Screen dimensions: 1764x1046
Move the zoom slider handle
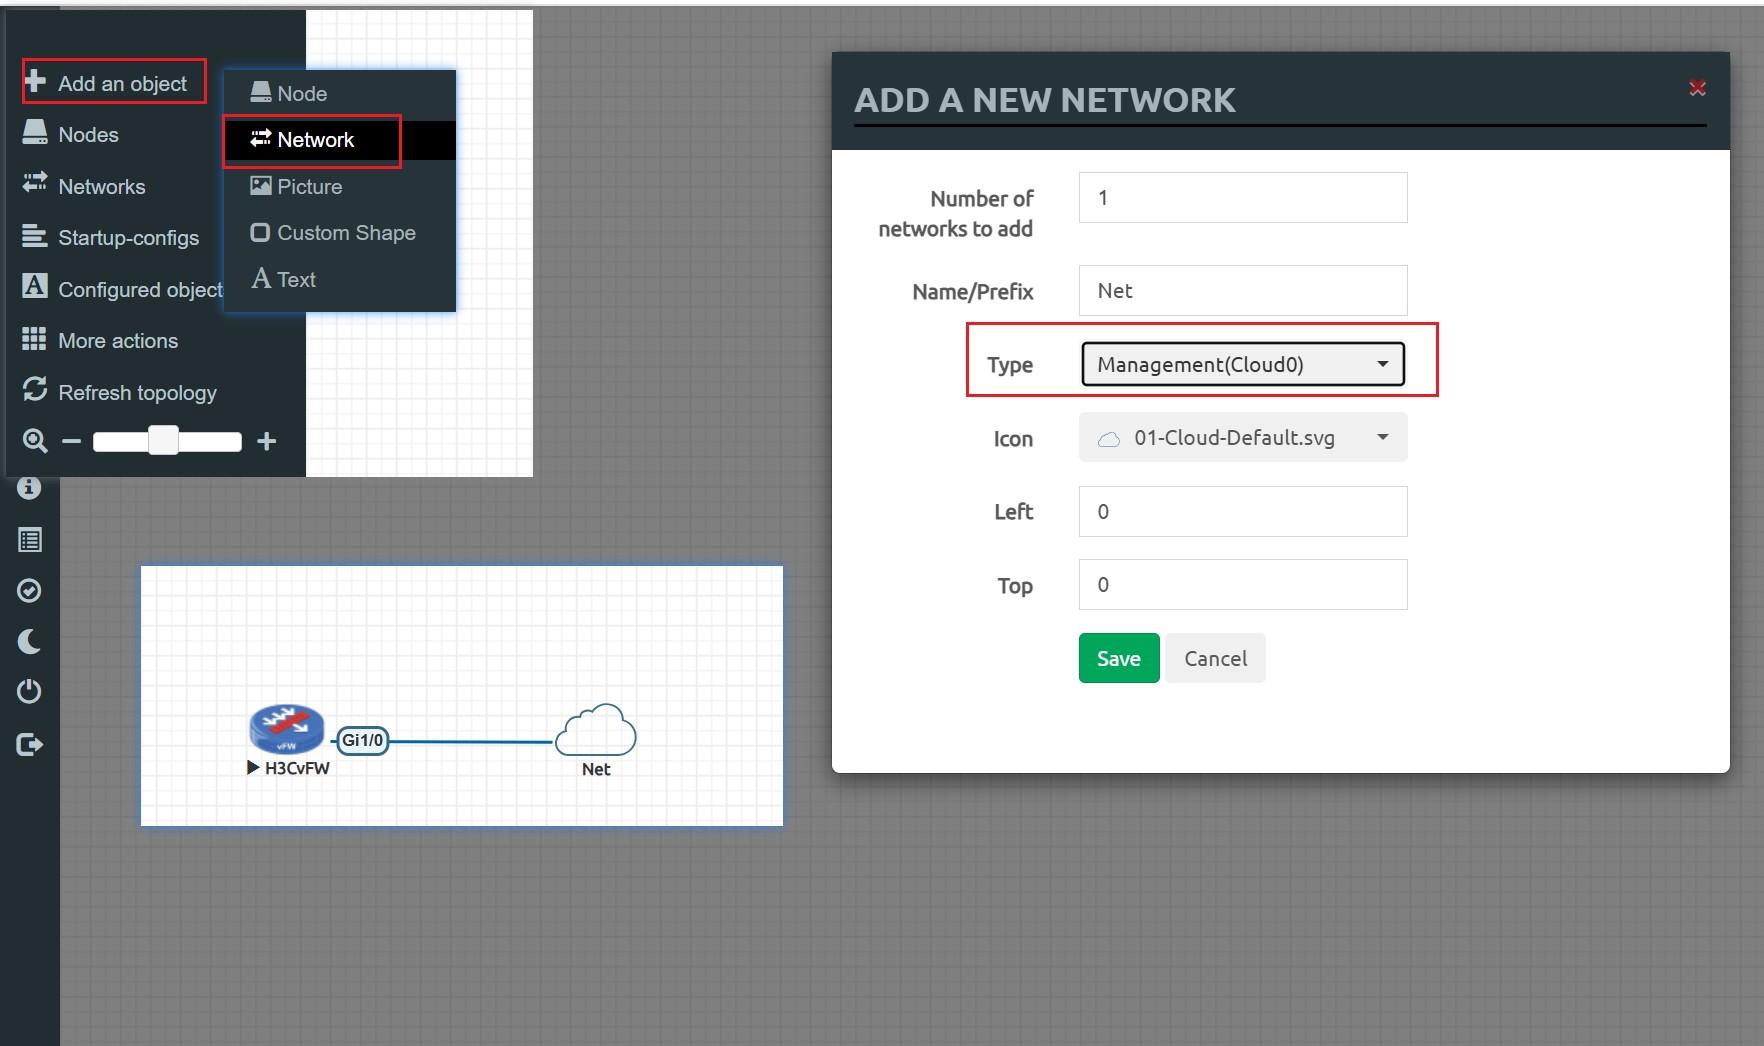pos(163,440)
